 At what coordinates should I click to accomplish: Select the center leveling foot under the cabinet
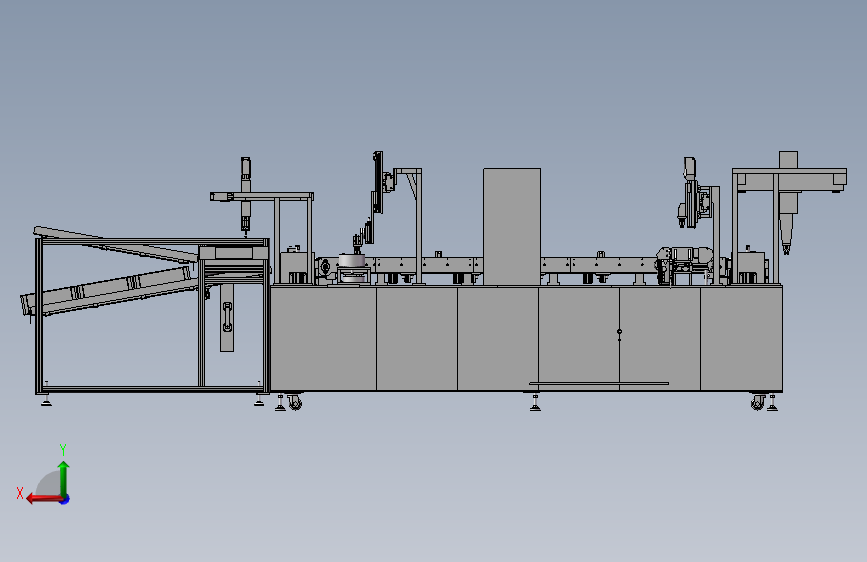pyautogui.click(x=535, y=402)
